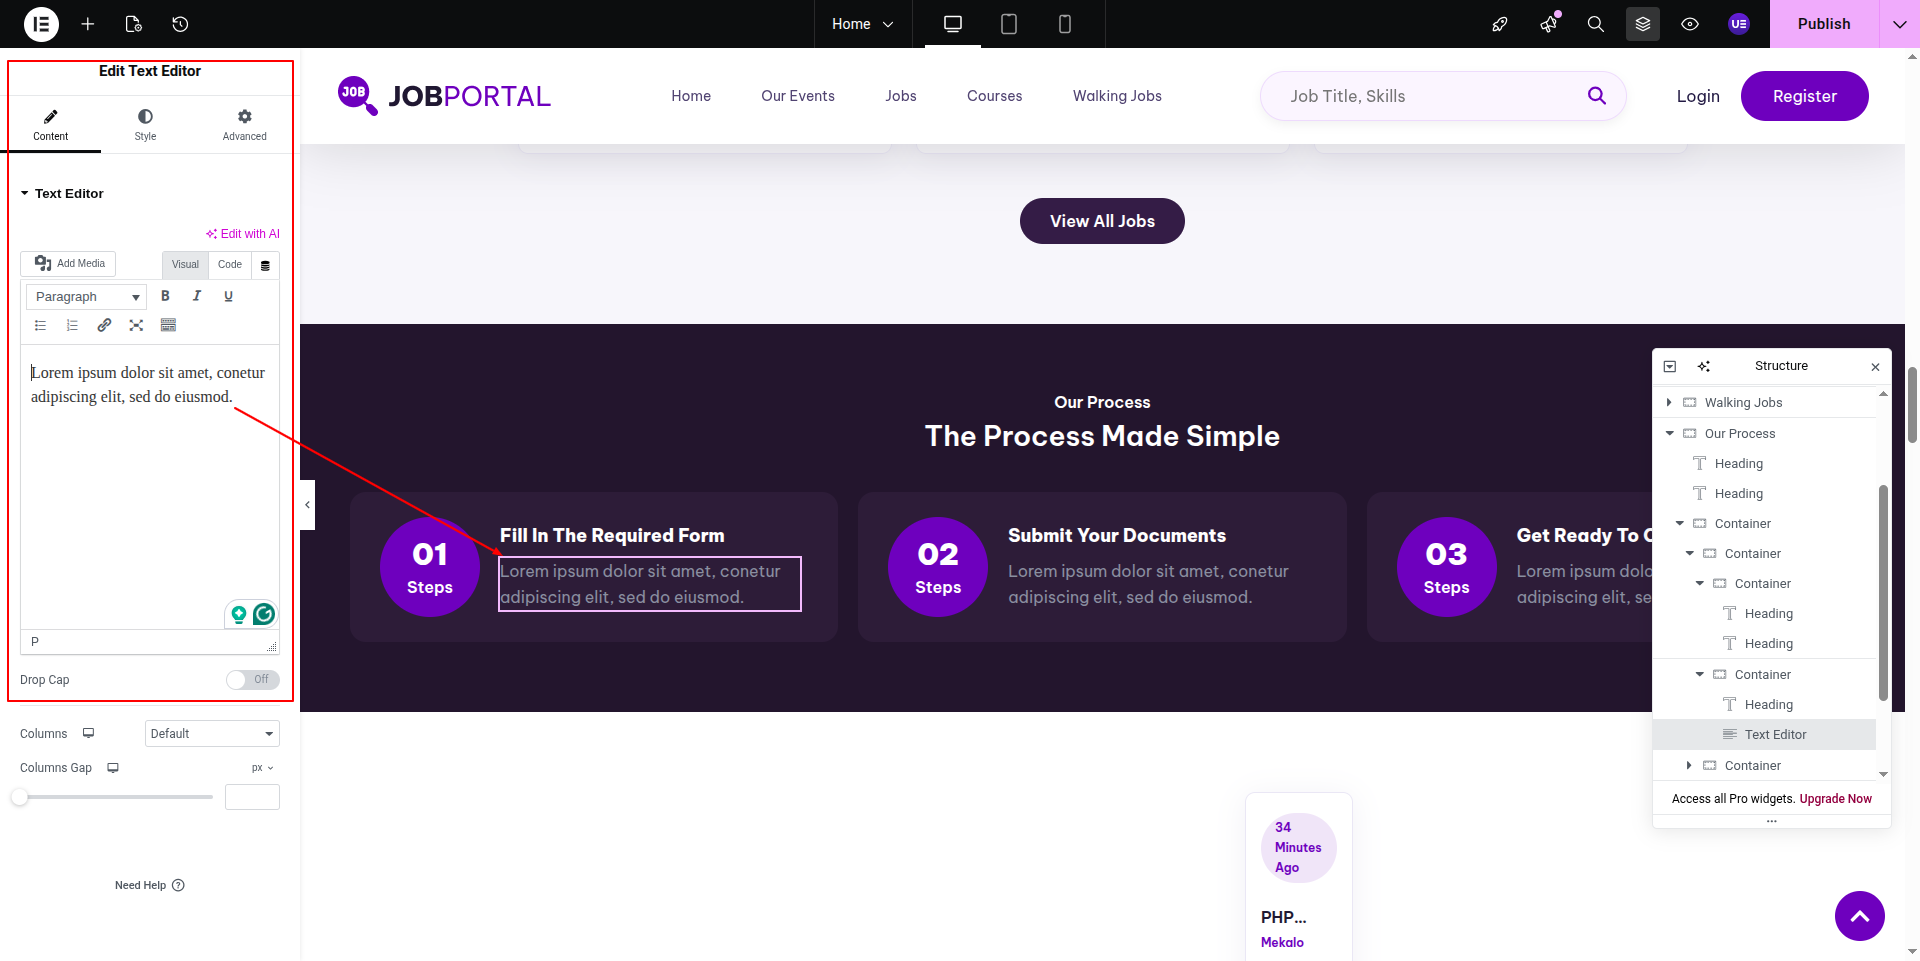Click the Upgrade Now link
Image resolution: width=1920 pixels, height=961 pixels.
(x=1835, y=799)
